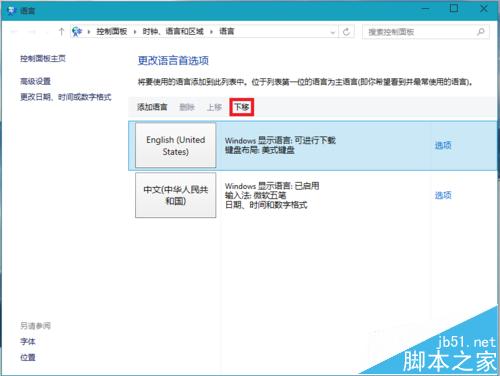Click 键盘布局: 美式键盘 text

pyautogui.click(x=260, y=150)
